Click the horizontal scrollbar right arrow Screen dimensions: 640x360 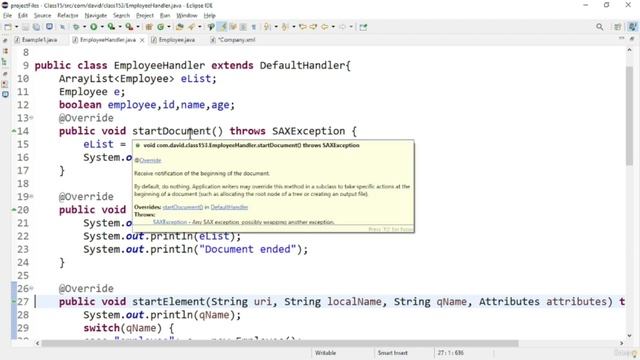click(x=622, y=343)
